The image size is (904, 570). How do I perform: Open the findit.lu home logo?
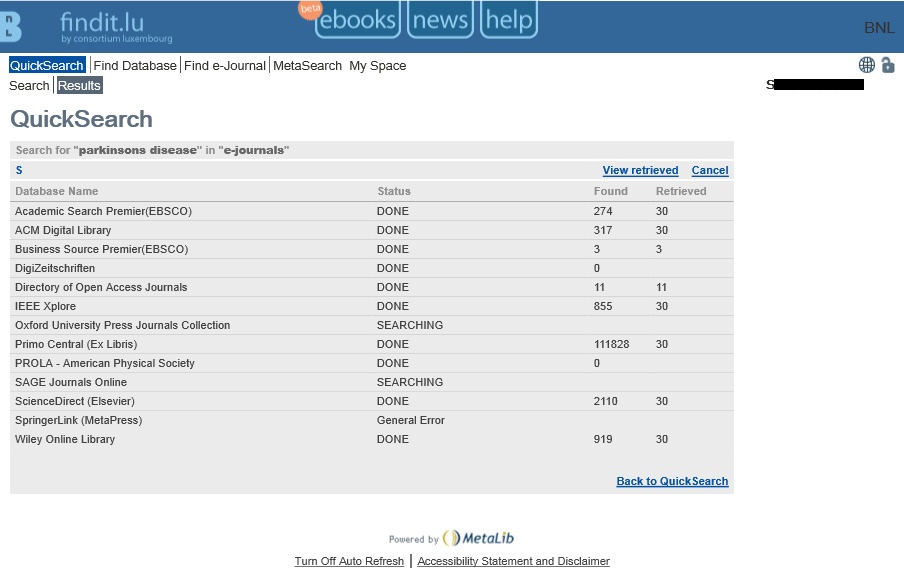coord(116,28)
